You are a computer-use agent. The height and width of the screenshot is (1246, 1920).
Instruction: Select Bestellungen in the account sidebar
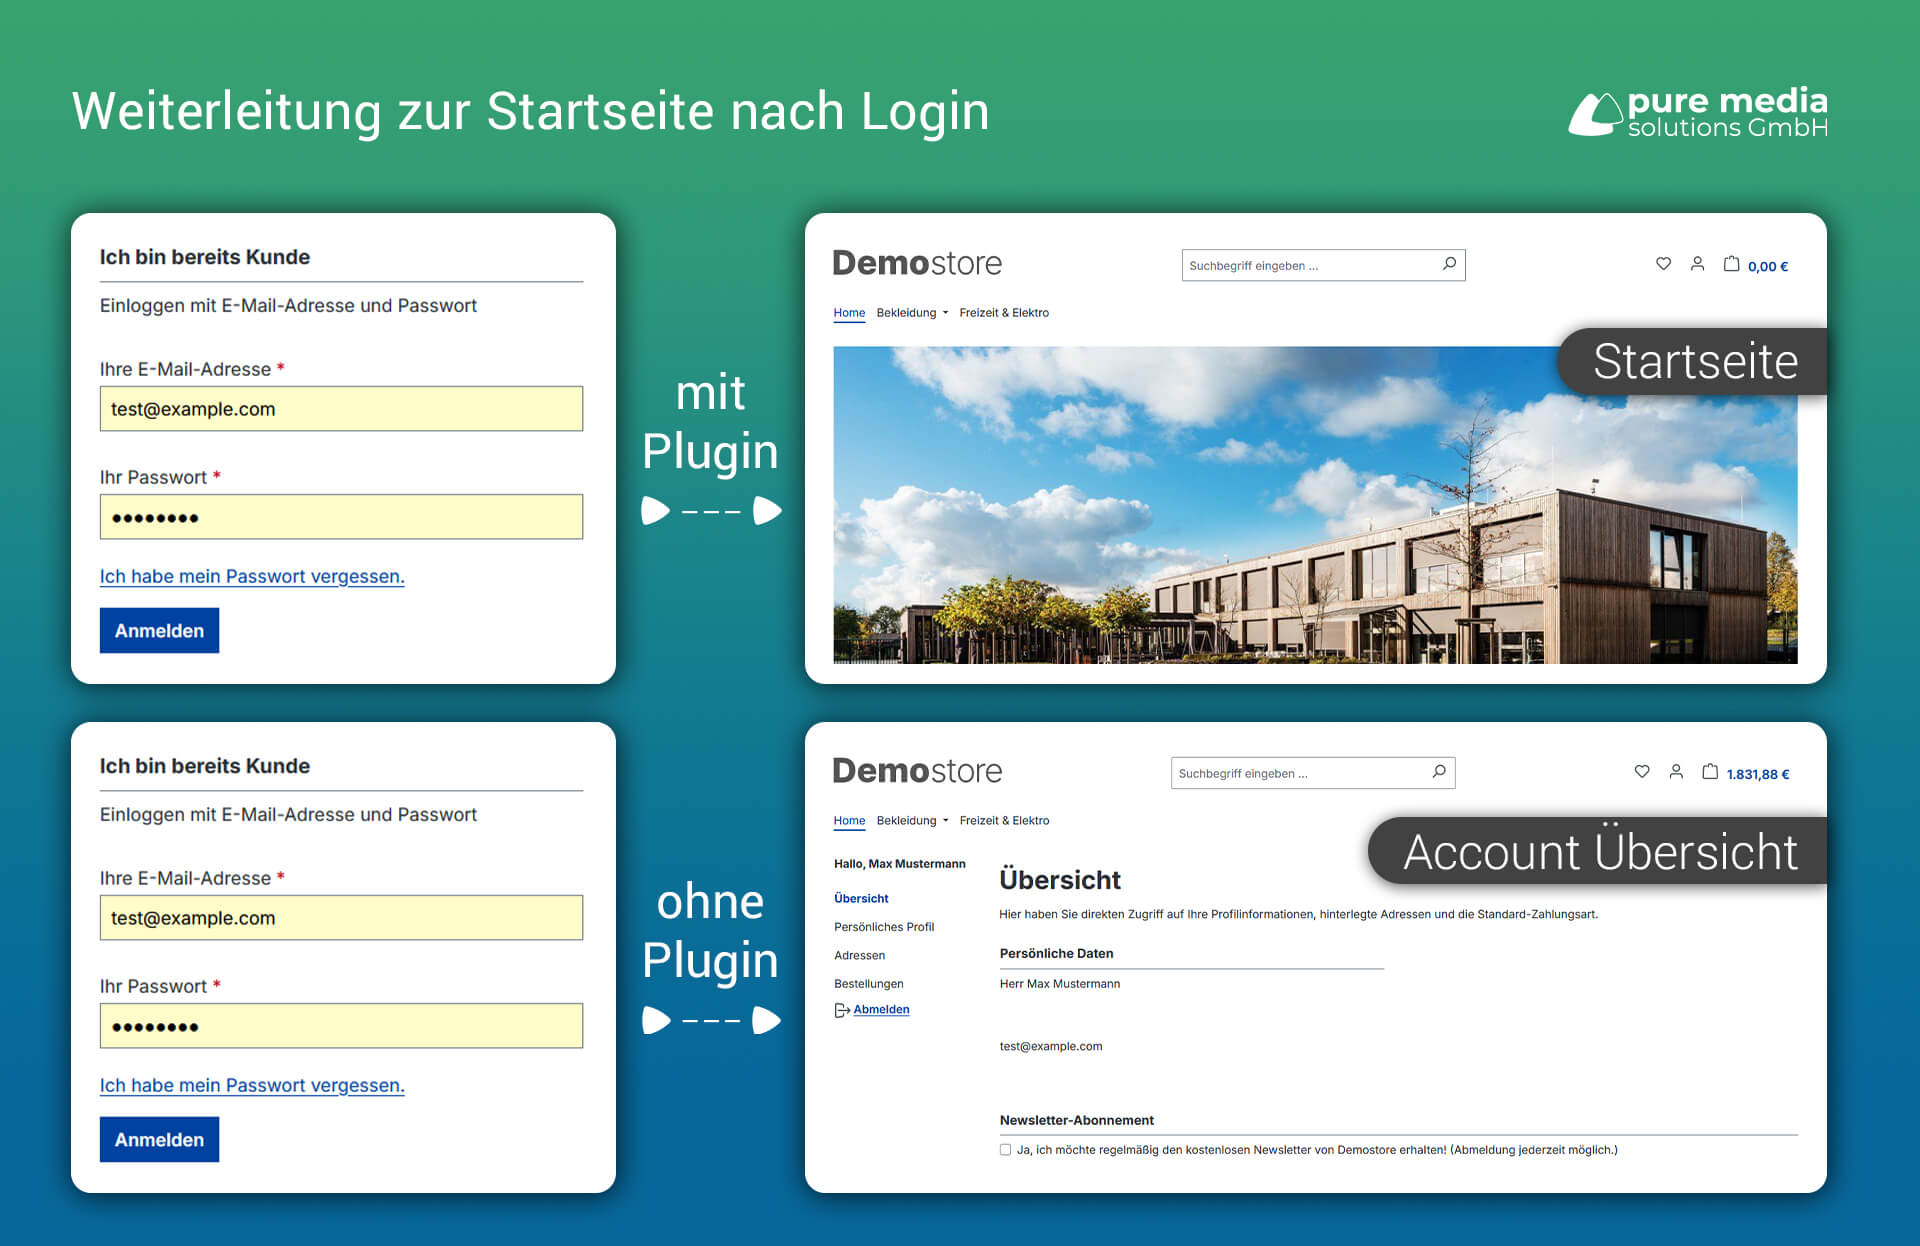click(x=868, y=983)
